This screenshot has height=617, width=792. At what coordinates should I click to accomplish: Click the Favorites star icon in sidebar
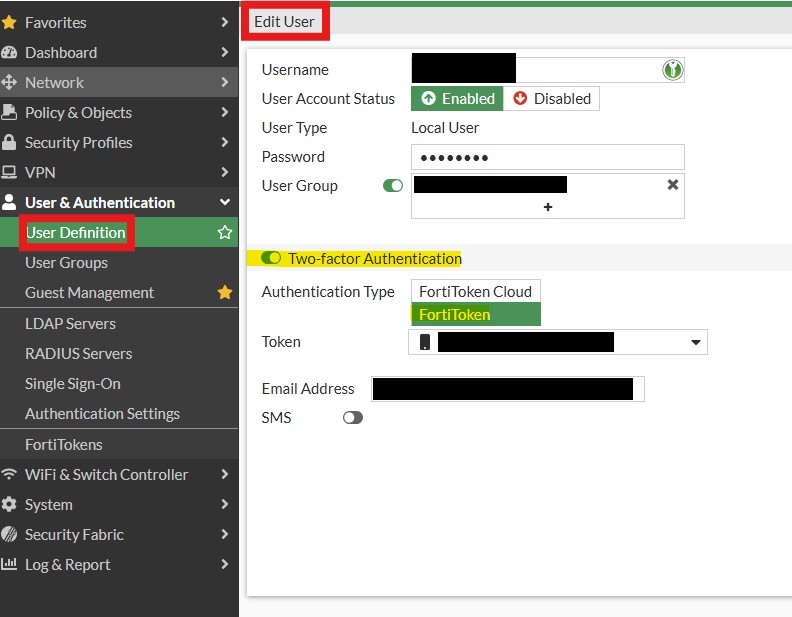(9, 22)
